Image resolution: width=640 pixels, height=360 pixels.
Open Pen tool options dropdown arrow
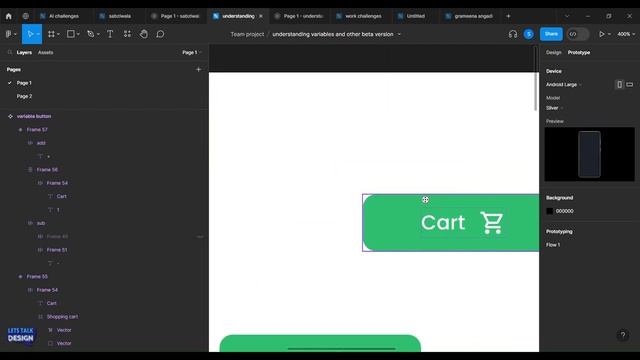[x=98, y=34]
